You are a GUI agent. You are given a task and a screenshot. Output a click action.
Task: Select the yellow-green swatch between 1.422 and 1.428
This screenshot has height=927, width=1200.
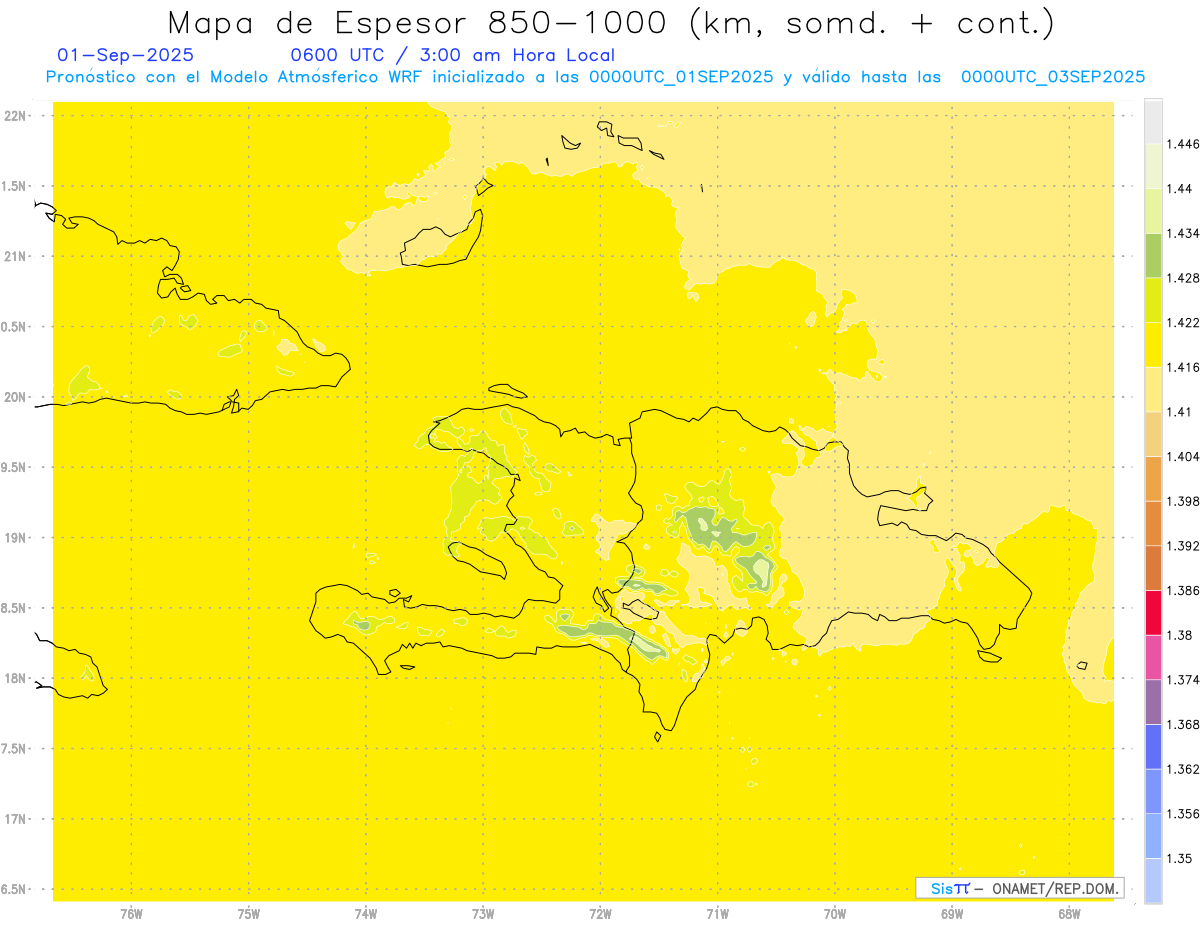pos(1153,300)
